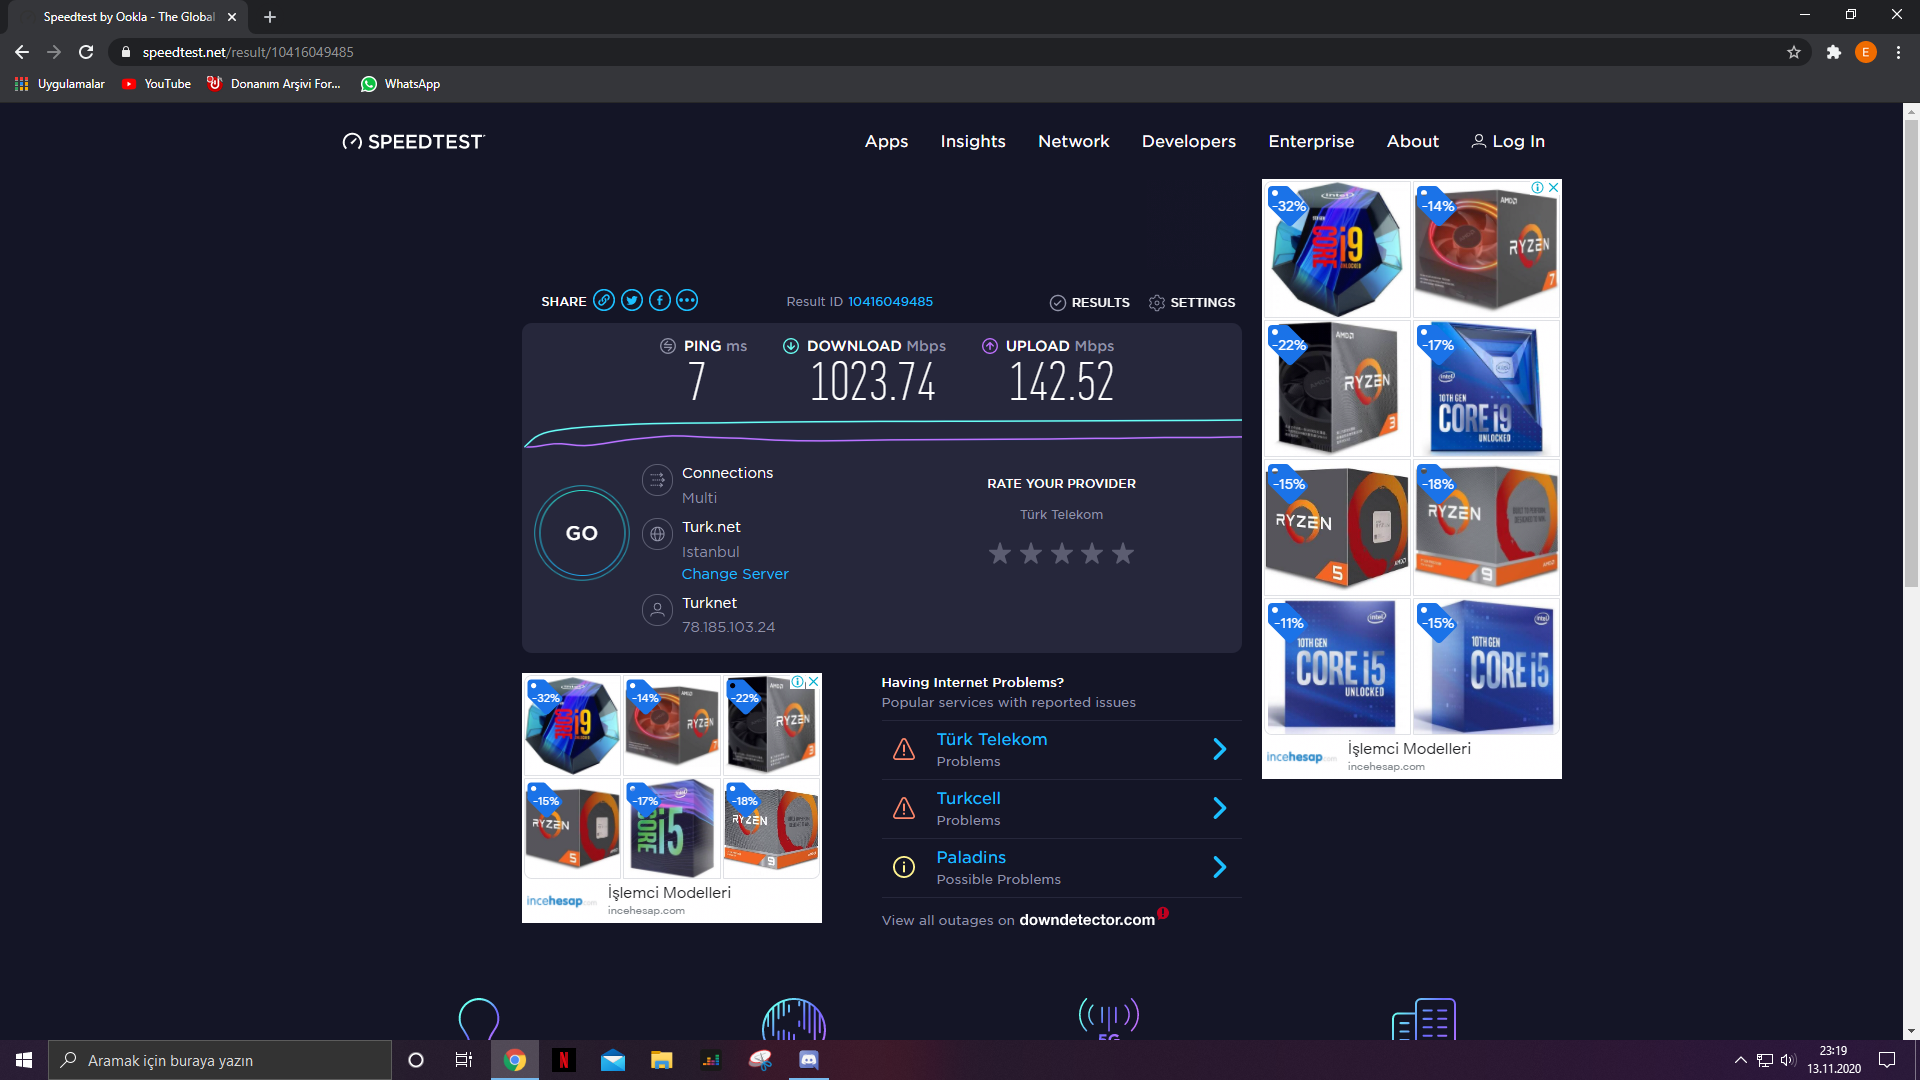The width and height of the screenshot is (1920, 1080).
Task: Open Chrome extensions puzzle icon
Action: coord(1833,52)
